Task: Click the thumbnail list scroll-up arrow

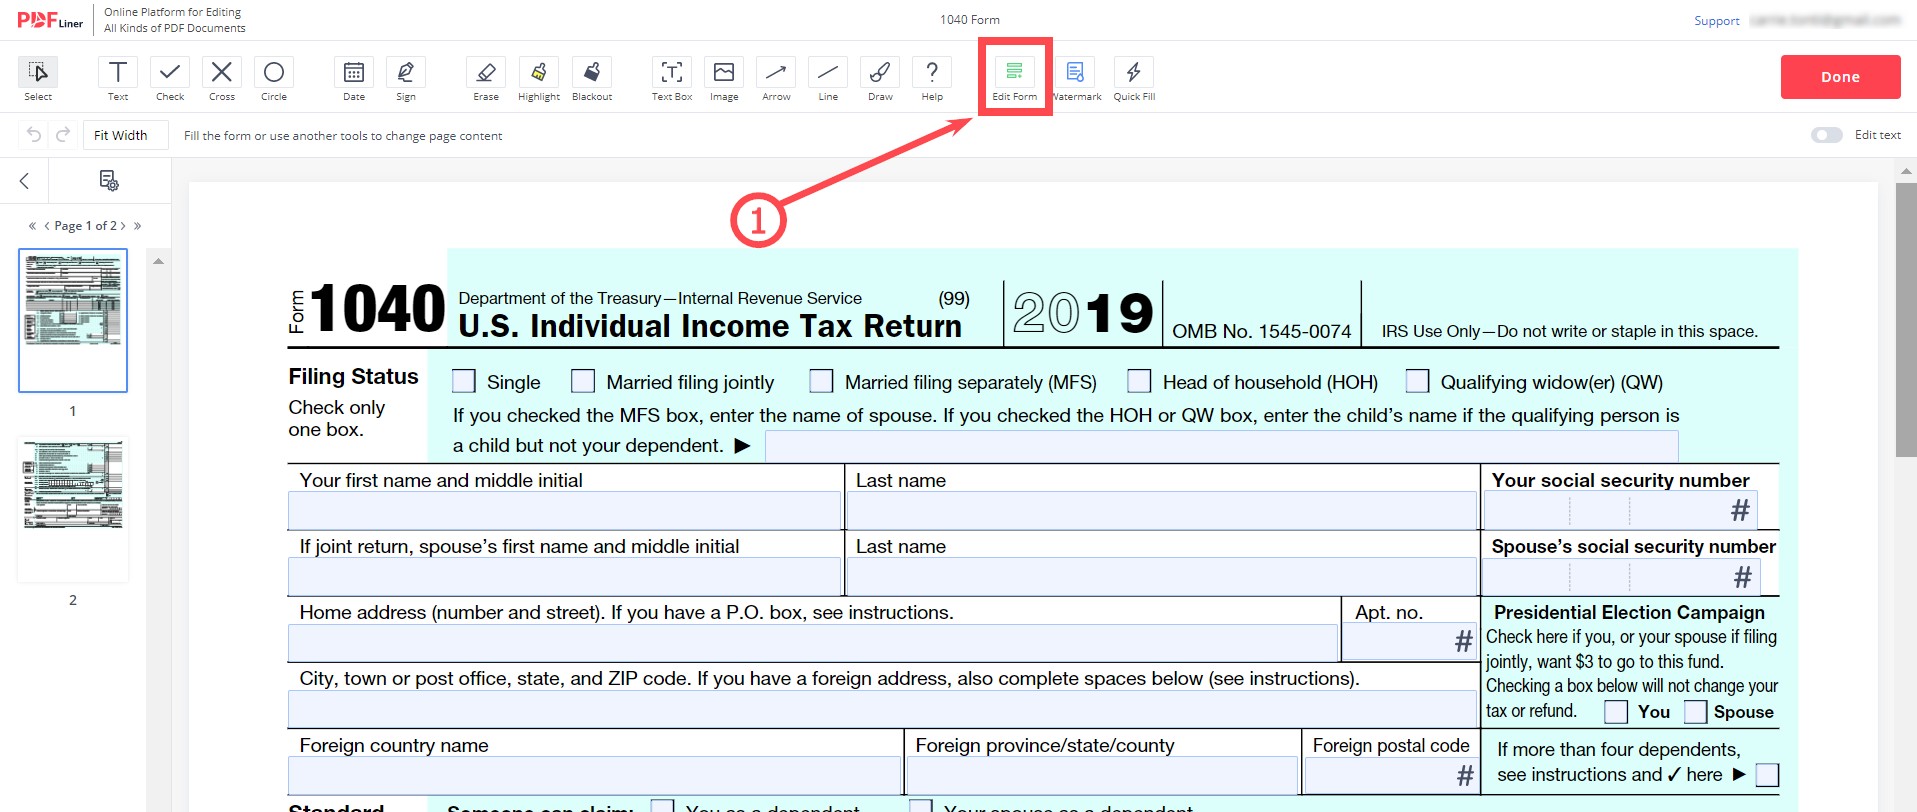Action: [x=158, y=261]
